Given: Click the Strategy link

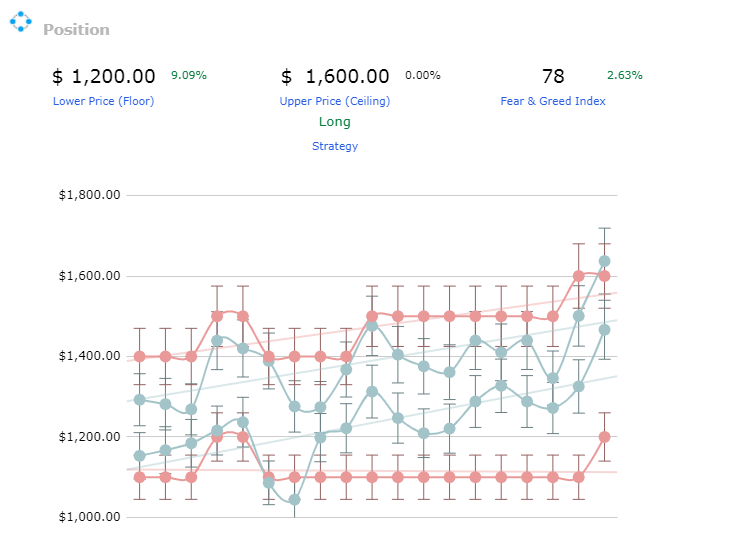Looking at the screenshot, I should [335, 146].
